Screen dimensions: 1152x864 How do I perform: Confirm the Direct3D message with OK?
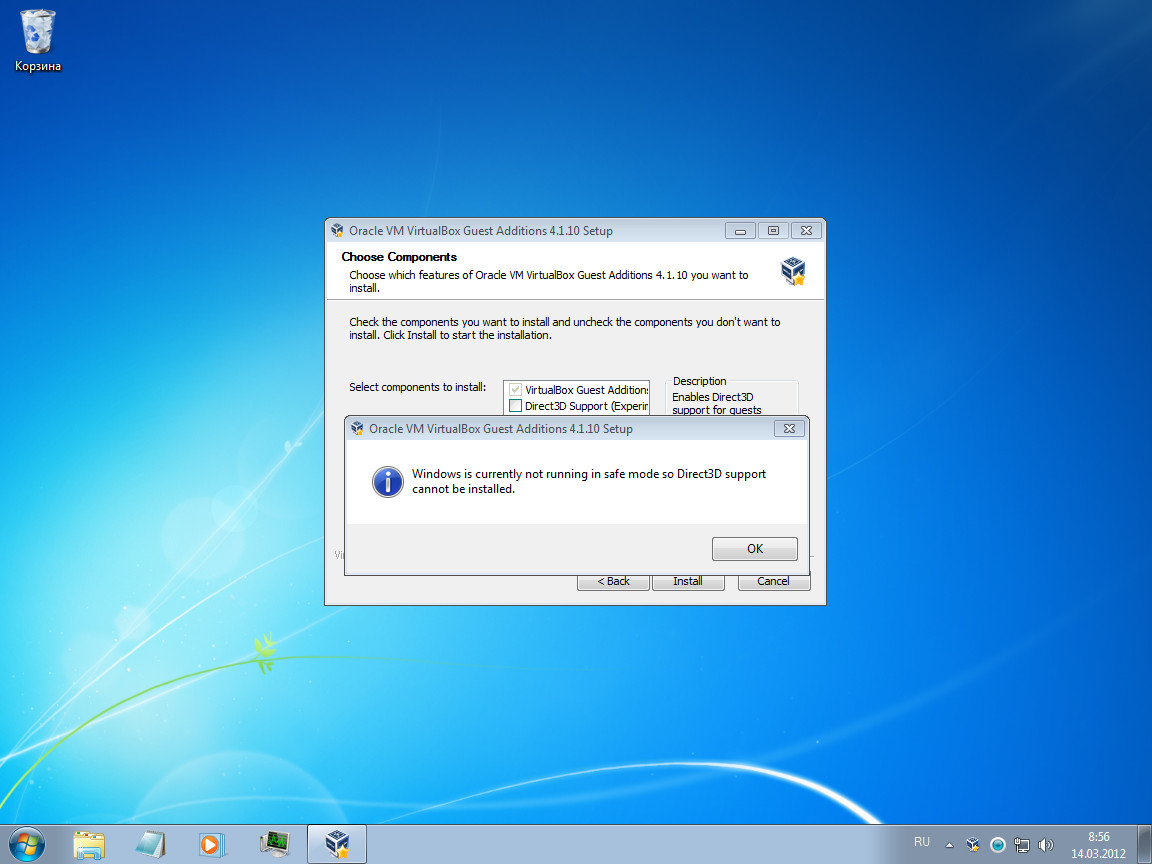coord(755,549)
